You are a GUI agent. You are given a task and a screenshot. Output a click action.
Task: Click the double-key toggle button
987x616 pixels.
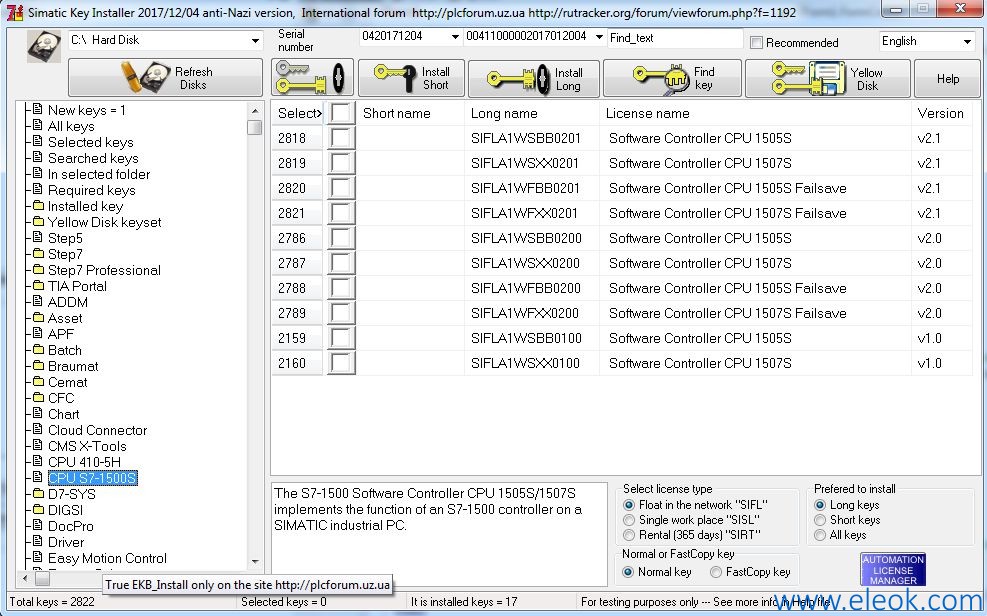pos(312,78)
